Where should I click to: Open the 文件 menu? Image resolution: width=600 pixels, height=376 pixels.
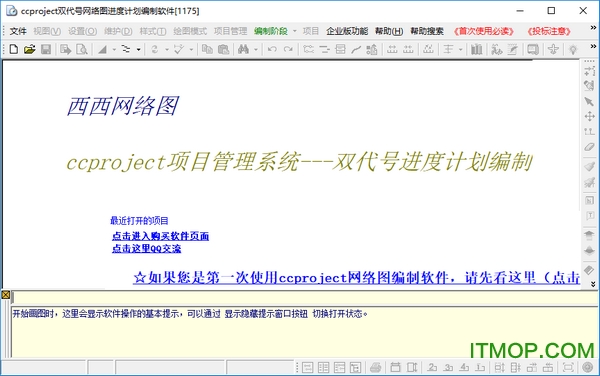pyautogui.click(x=18, y=31)
